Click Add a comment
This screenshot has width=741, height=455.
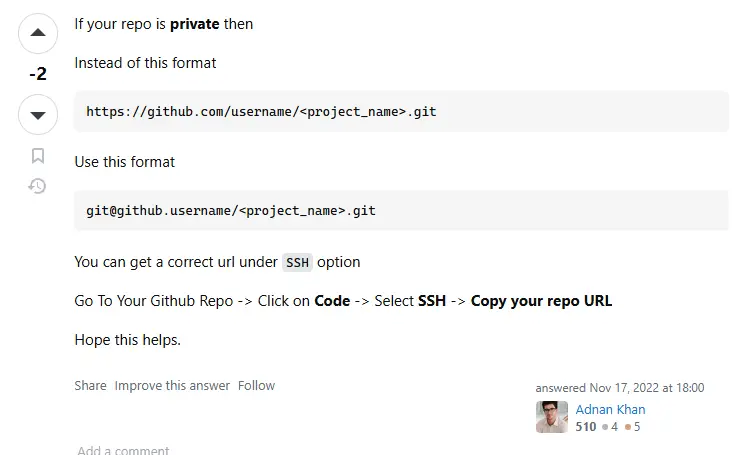click(123, 450)
